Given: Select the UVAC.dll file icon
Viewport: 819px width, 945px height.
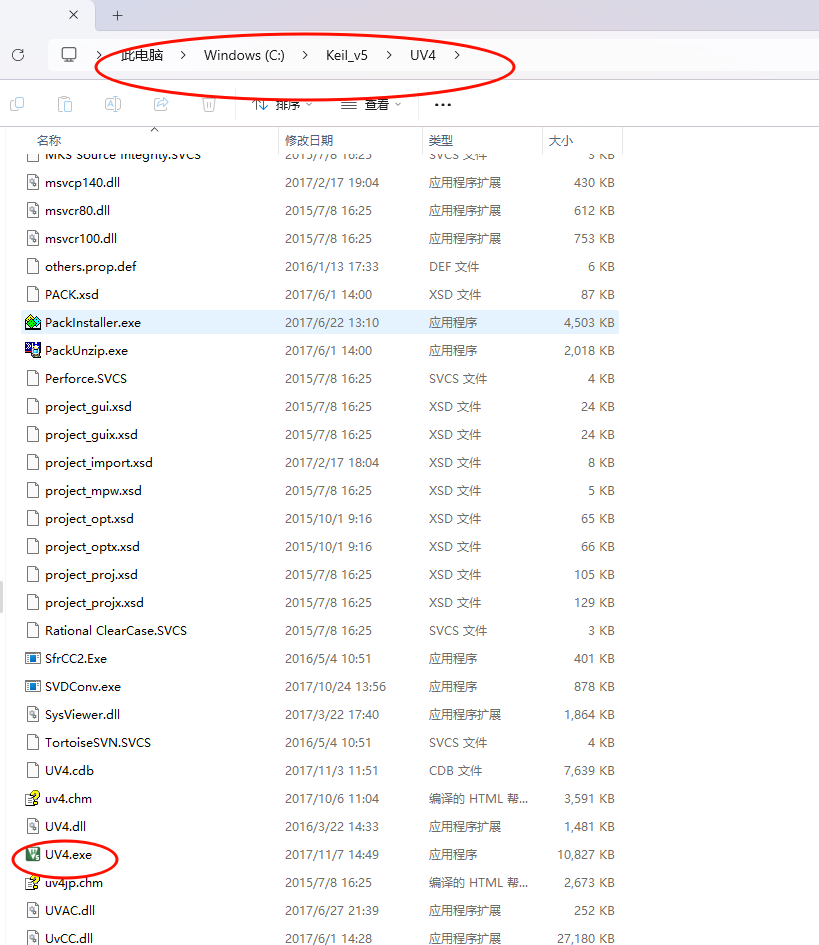Looking at the screenshot, I should (33, 911).
